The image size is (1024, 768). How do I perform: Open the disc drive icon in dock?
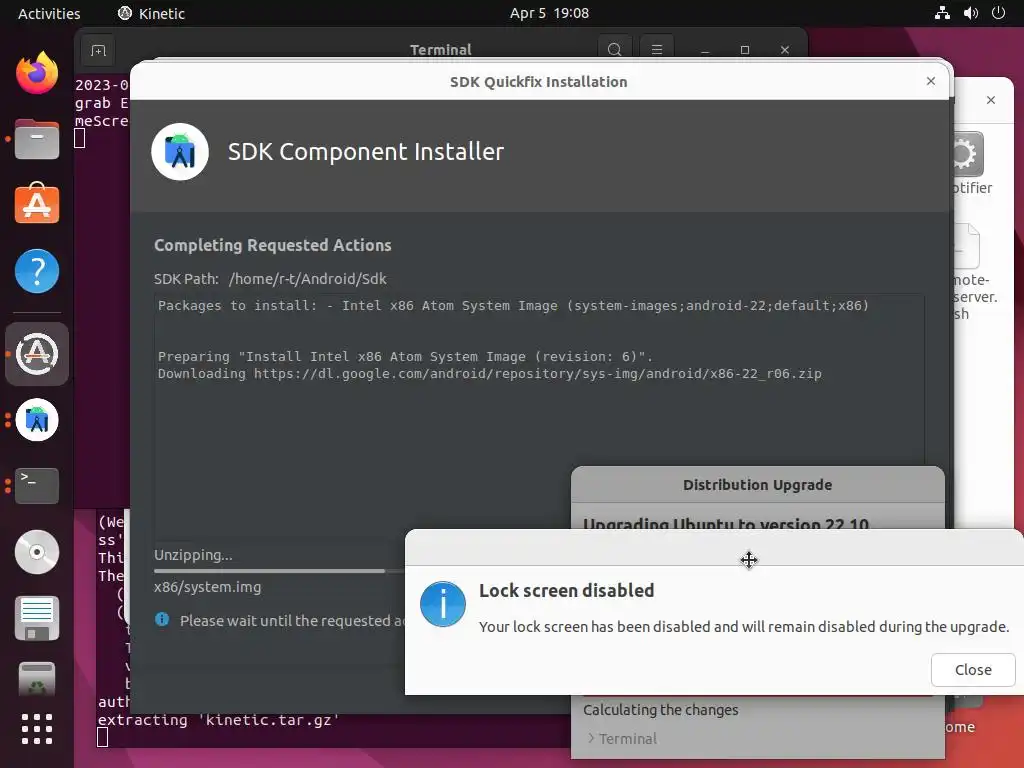(37, 552)
